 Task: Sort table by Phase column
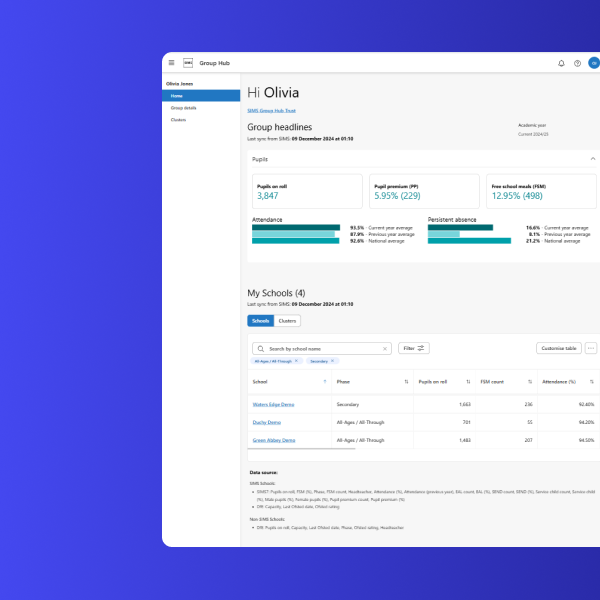point(406,381)
